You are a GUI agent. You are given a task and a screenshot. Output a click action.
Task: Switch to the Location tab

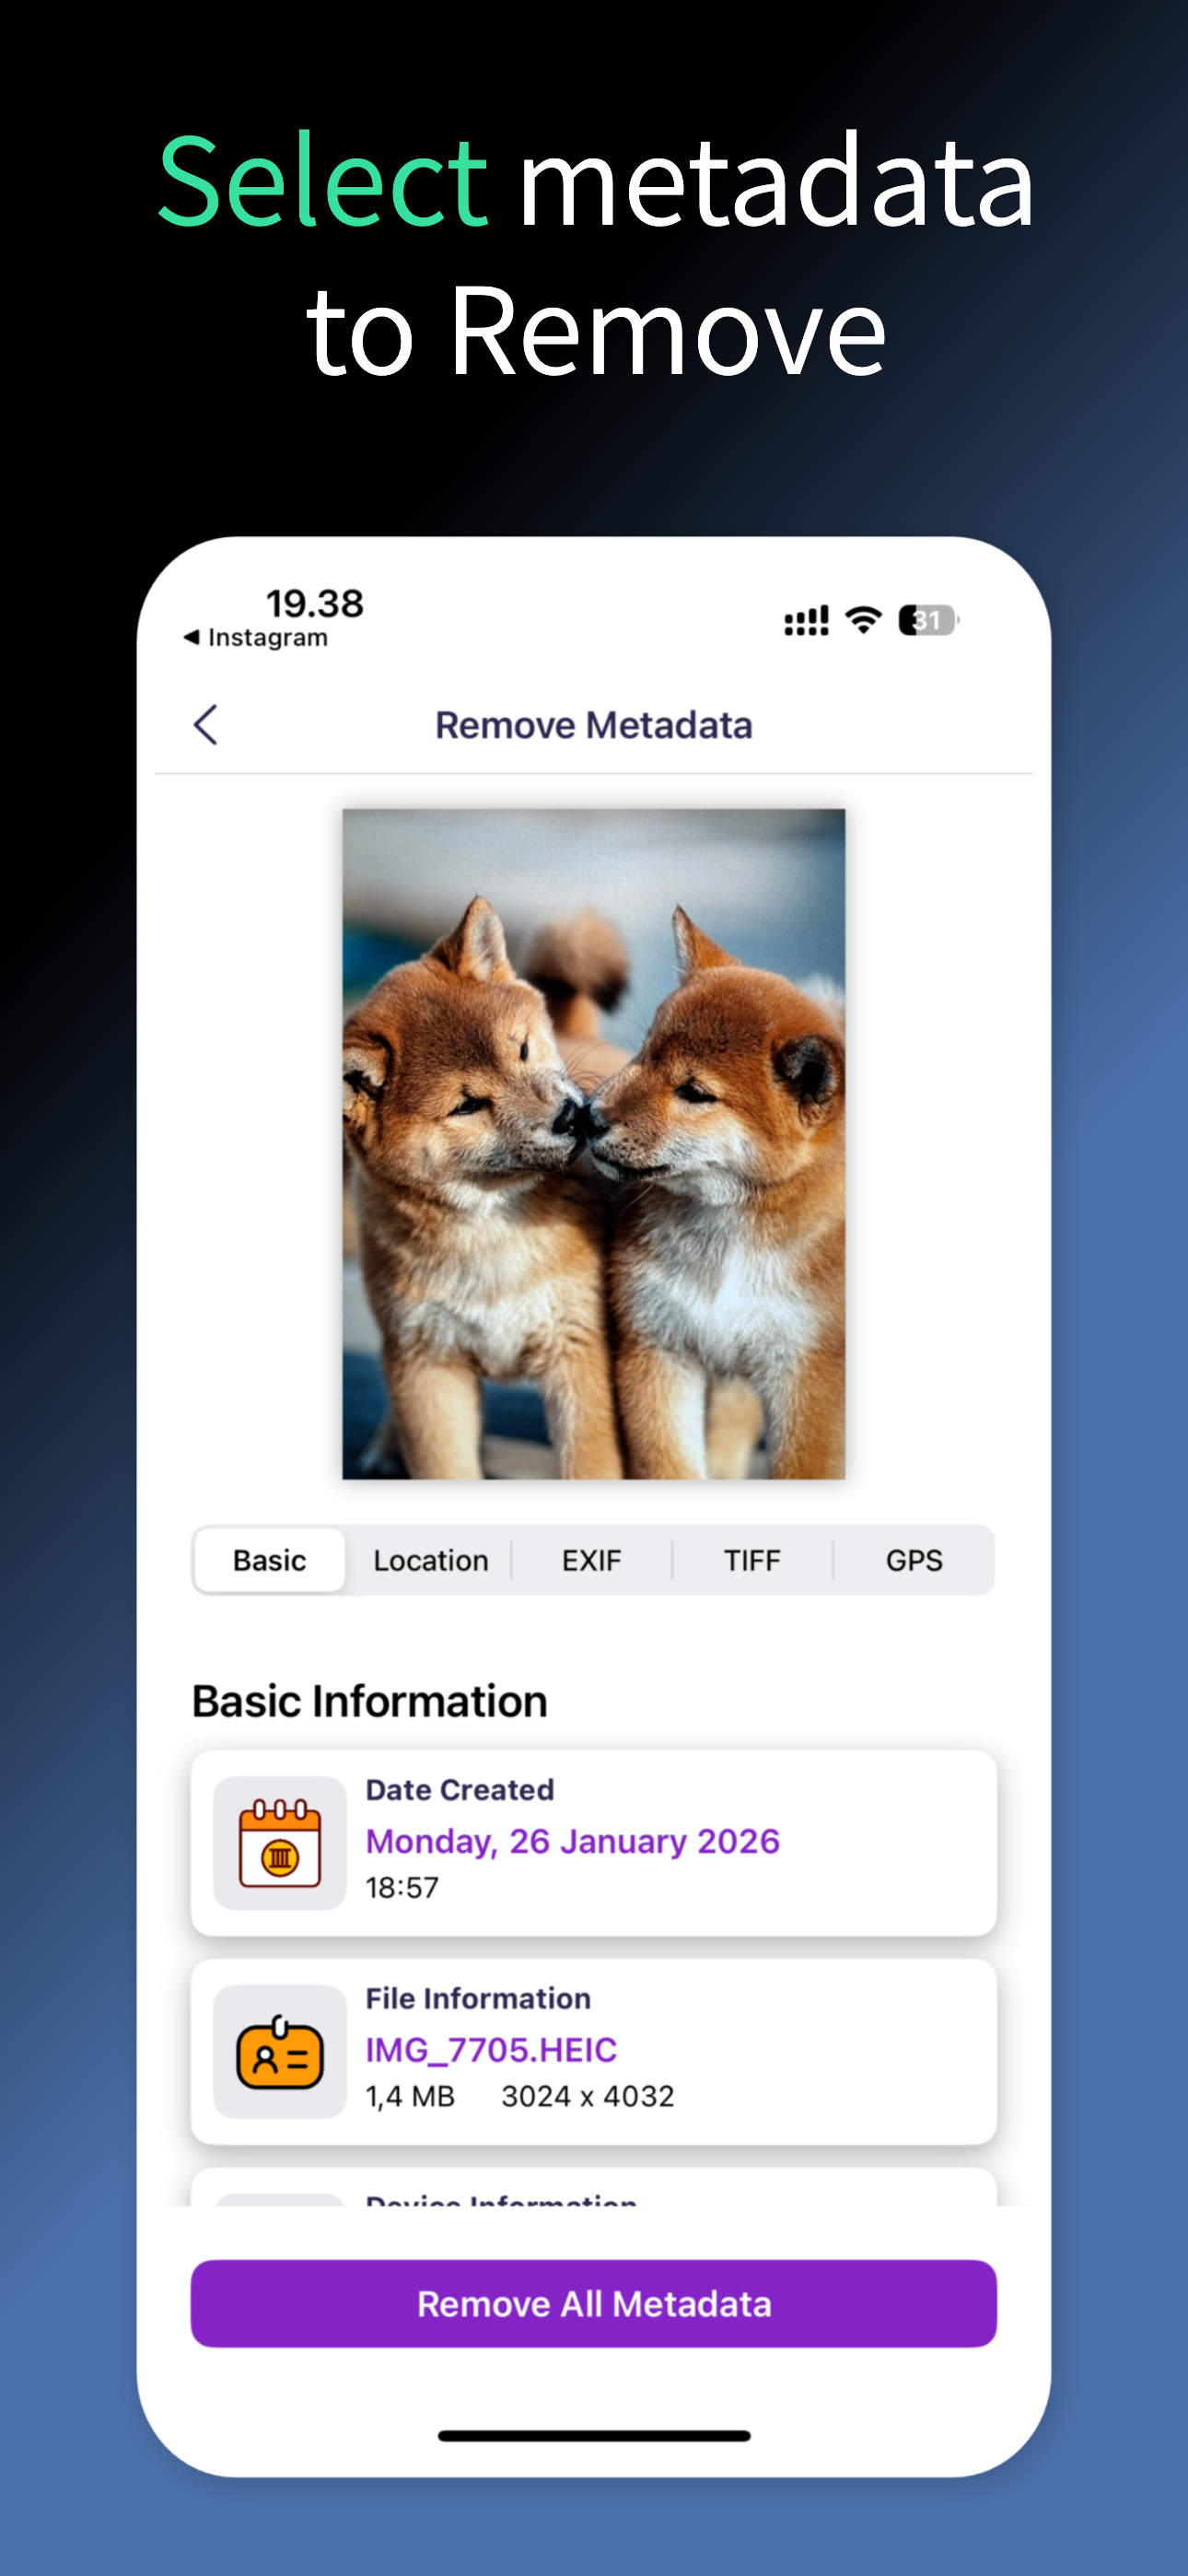tap(431, 1560)
